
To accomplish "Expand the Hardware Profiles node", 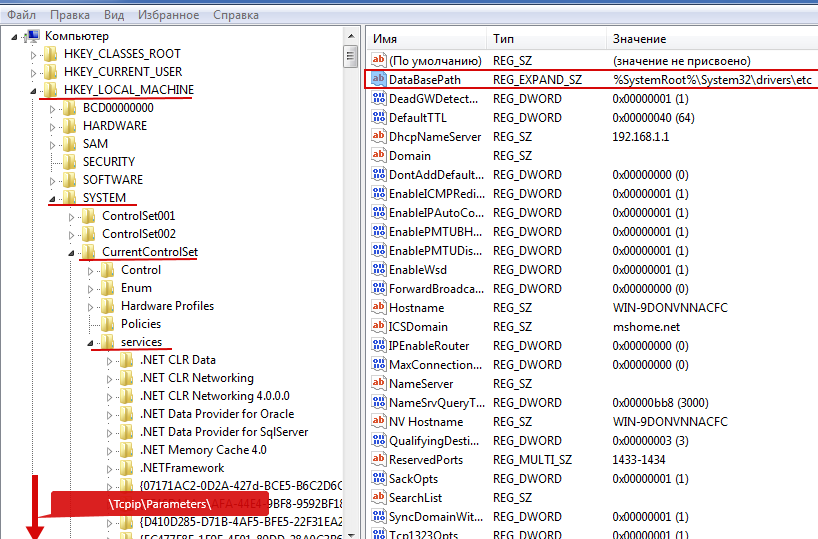I will 90,307.
